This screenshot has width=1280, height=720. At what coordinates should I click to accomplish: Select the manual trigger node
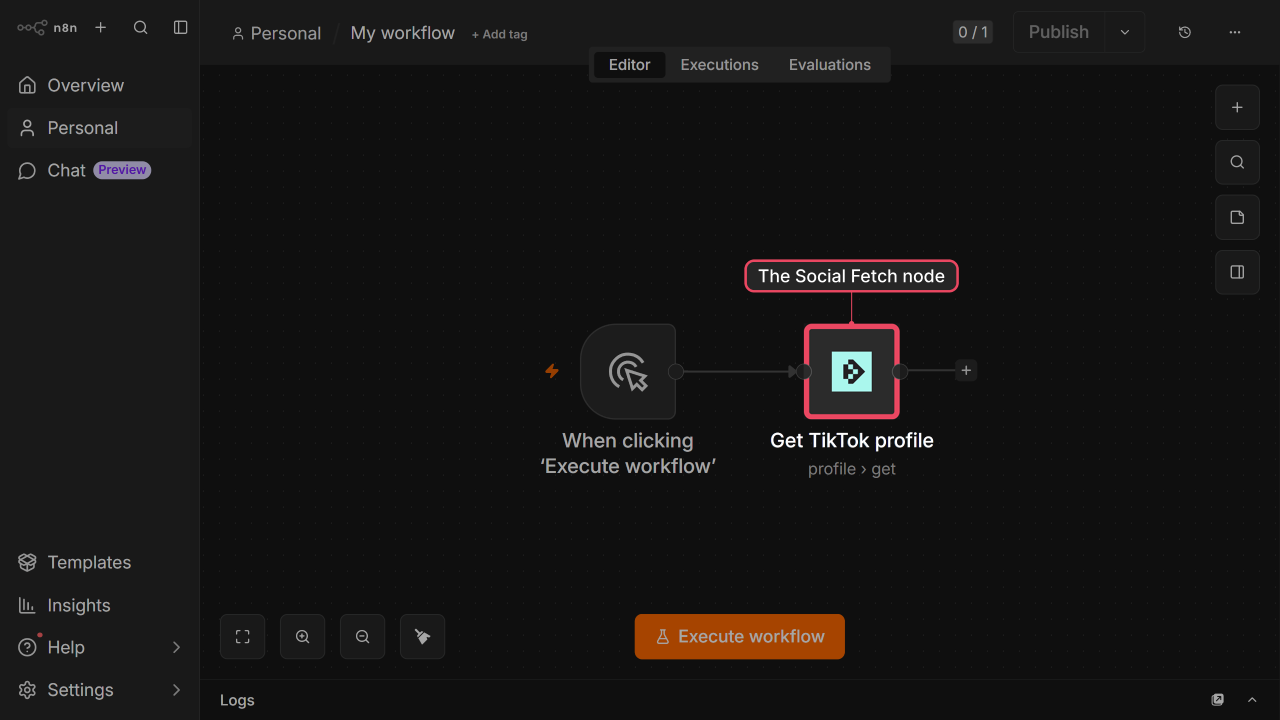pos(628,371)
